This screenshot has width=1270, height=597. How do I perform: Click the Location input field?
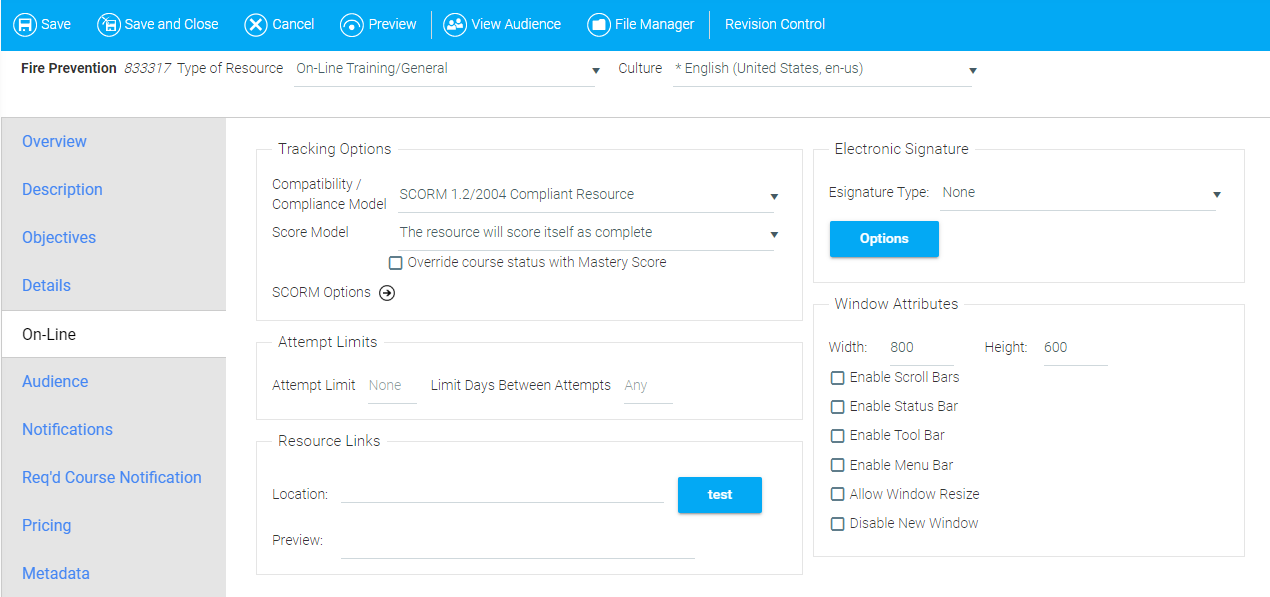pos(502,493)
